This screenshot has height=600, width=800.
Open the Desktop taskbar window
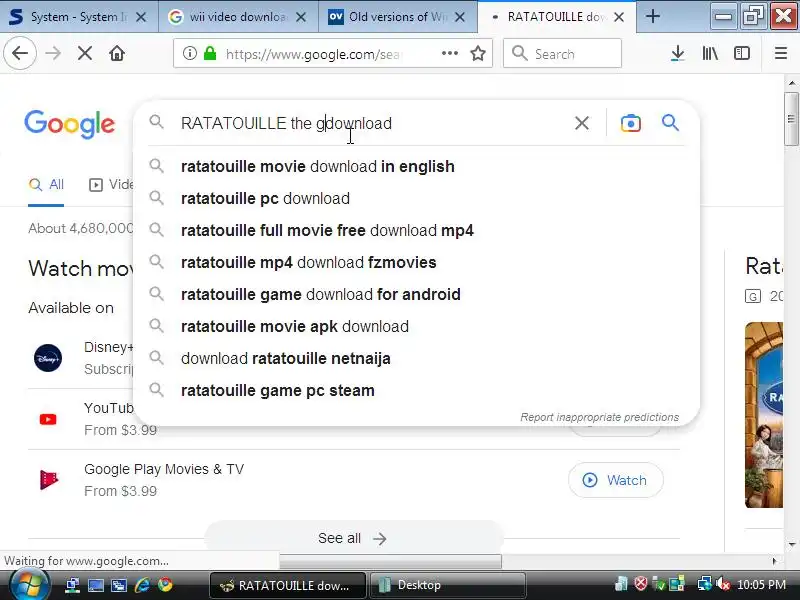point(448,585)
